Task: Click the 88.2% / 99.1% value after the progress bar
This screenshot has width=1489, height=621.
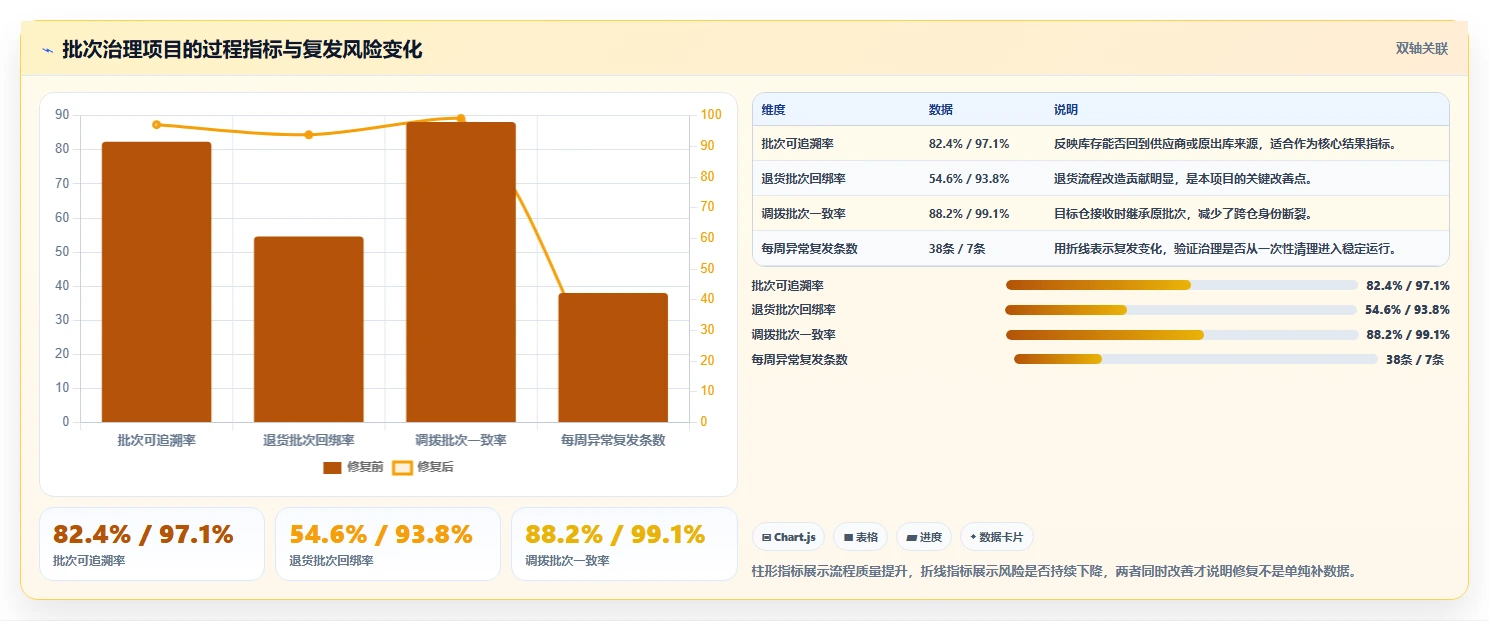Action: (1408, 335)
